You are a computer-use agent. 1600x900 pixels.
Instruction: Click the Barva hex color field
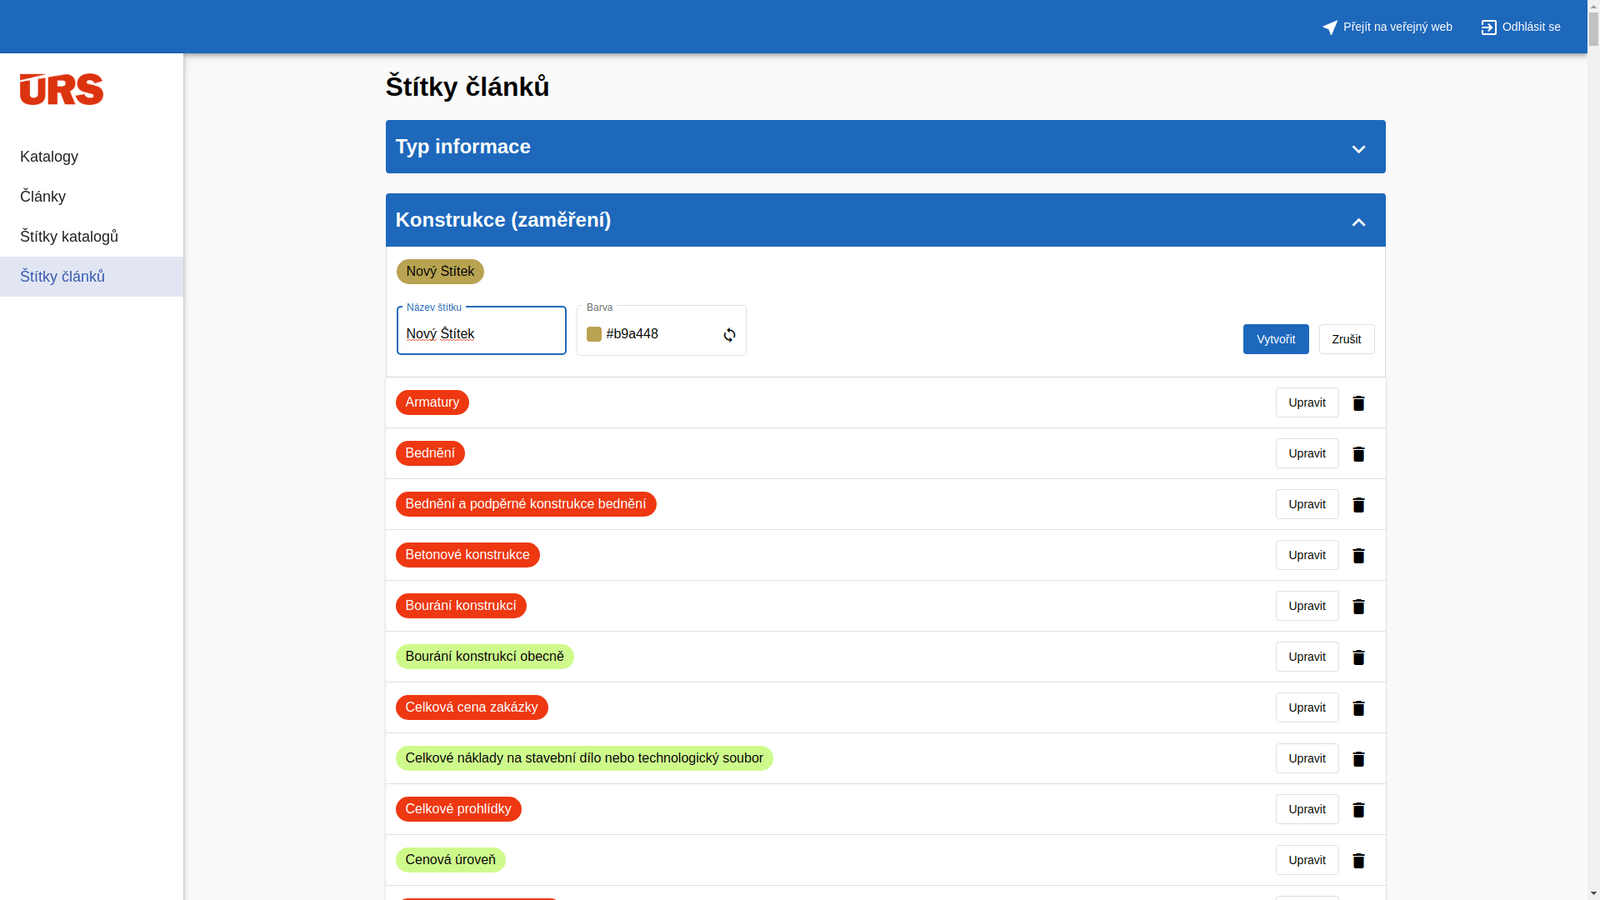[x=661, y=331]
